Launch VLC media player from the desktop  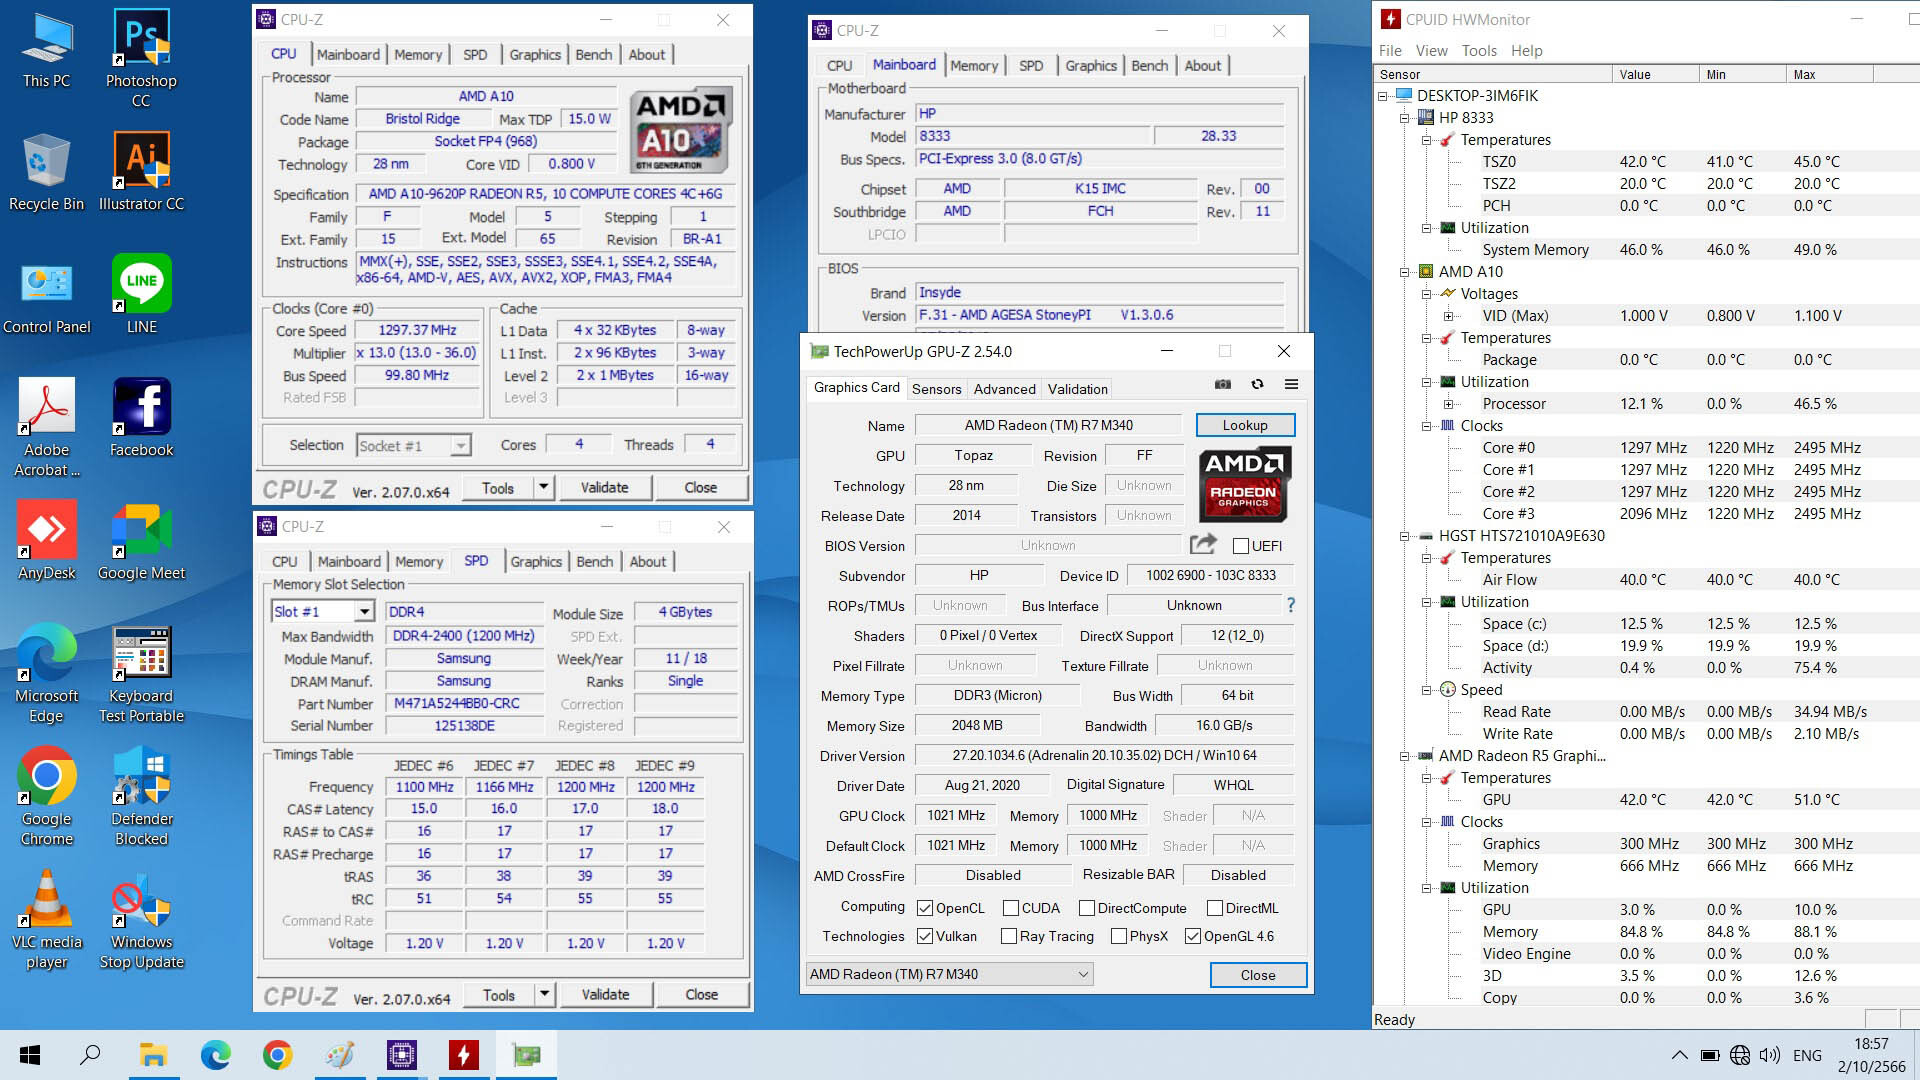pyautogui.click(x=47, y=920)
